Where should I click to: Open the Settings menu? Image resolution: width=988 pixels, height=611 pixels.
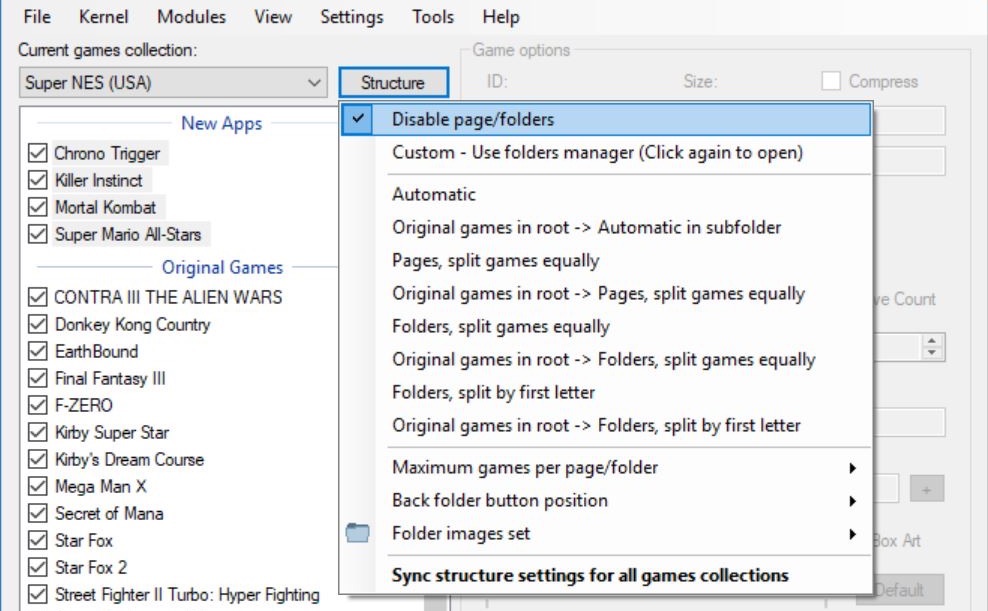[352, 16]
